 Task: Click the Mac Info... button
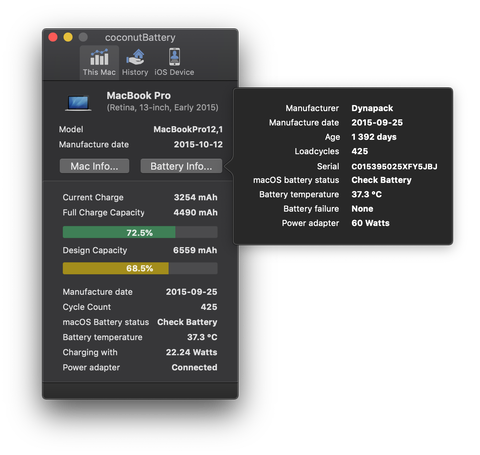94,166
